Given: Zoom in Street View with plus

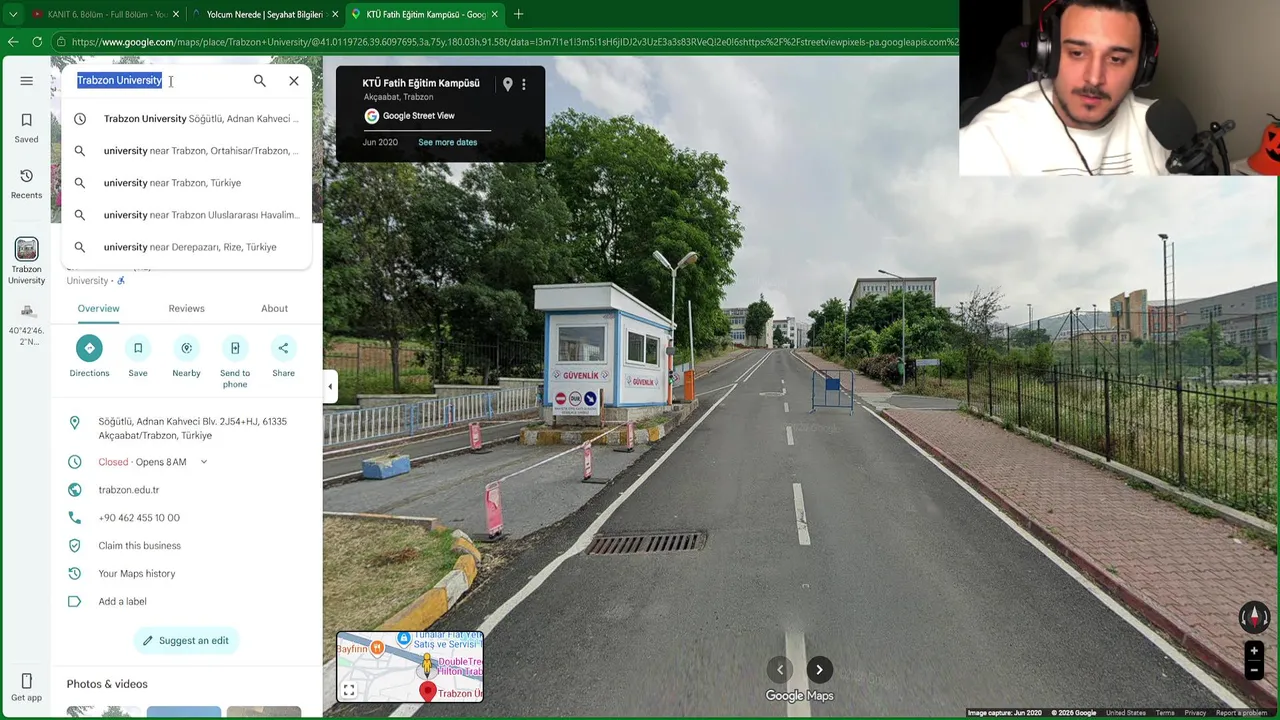Looking at the screenshot, I should [x=1254, y=651].
